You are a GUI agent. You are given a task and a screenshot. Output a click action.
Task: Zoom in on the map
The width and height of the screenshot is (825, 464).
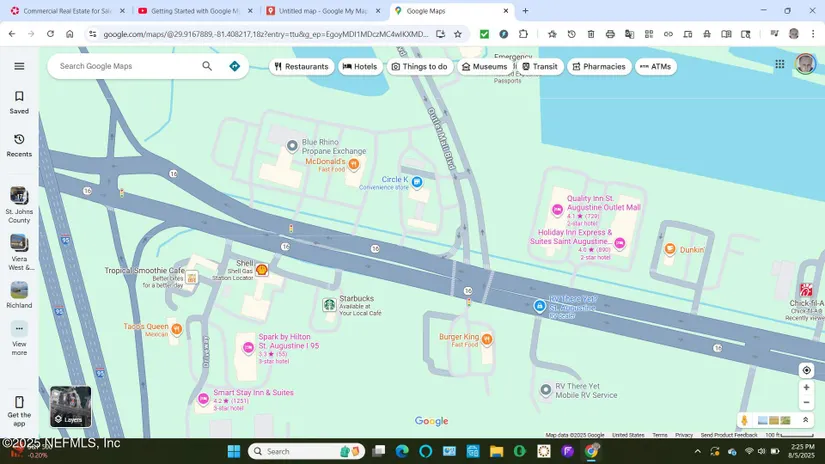pos(807,387)
